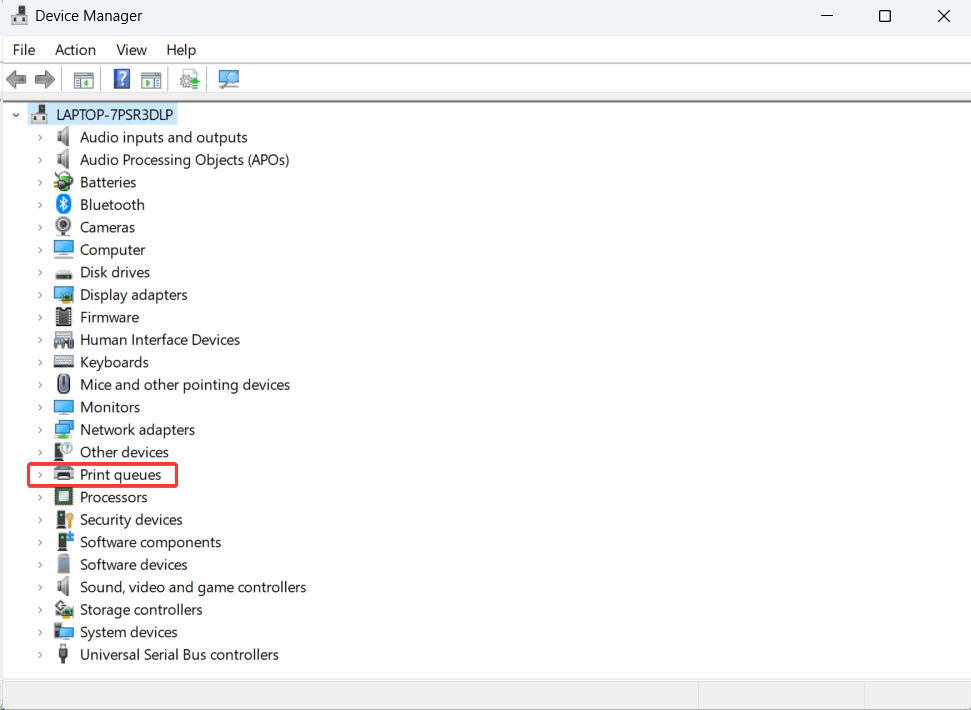971x710 pixels.
Task: Open the View menu
Action: (x=131, y=50)
